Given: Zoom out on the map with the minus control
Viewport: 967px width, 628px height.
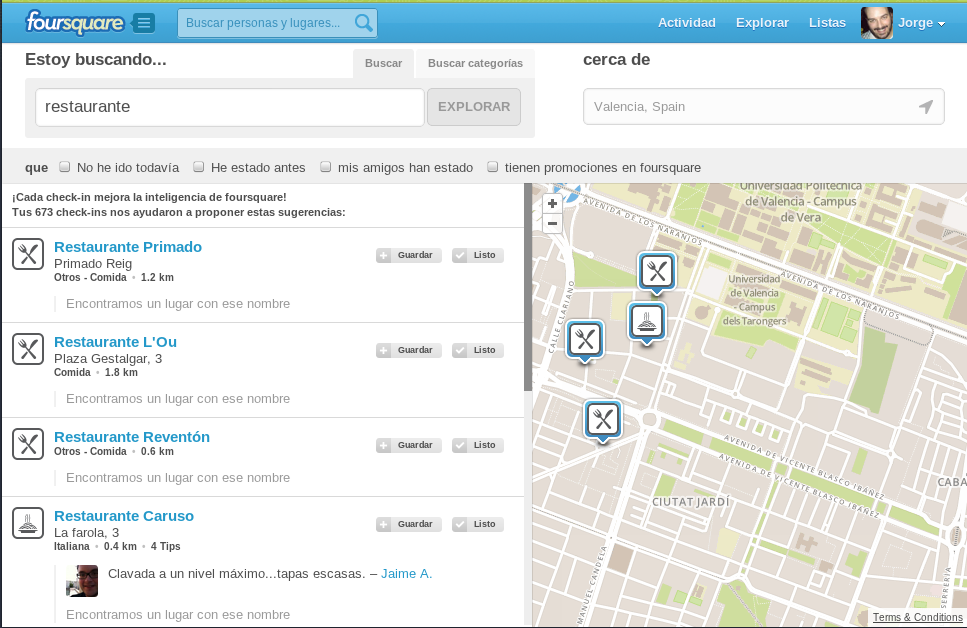Looking at the screenshot, I should click(x=551, y=224).
